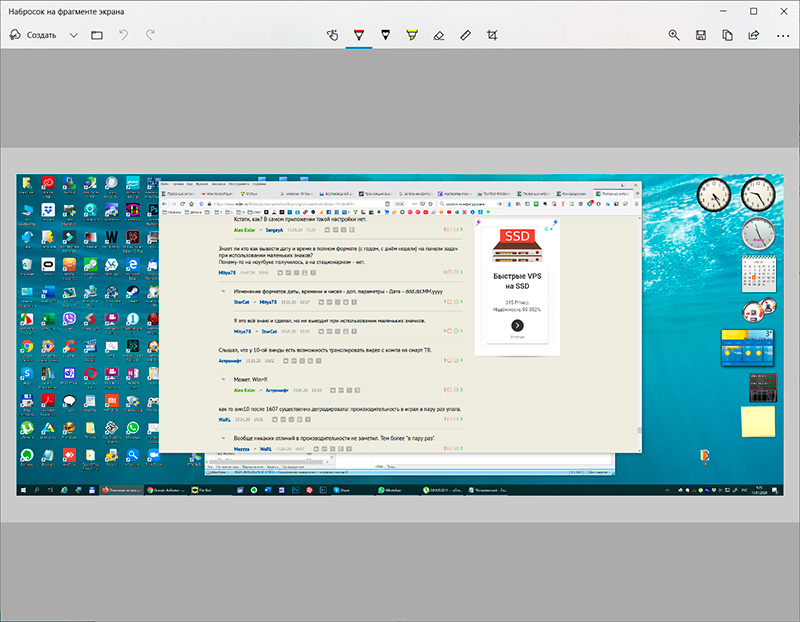Image resolution: width=800 pixels, height=622 pixels.
Task: Select the black pencil tool
Action: [386, 35]
